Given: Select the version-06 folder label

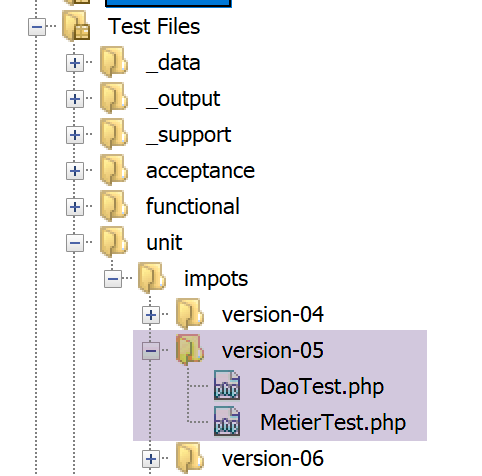Looking at the screenshot, I should [x=273, y=459].
